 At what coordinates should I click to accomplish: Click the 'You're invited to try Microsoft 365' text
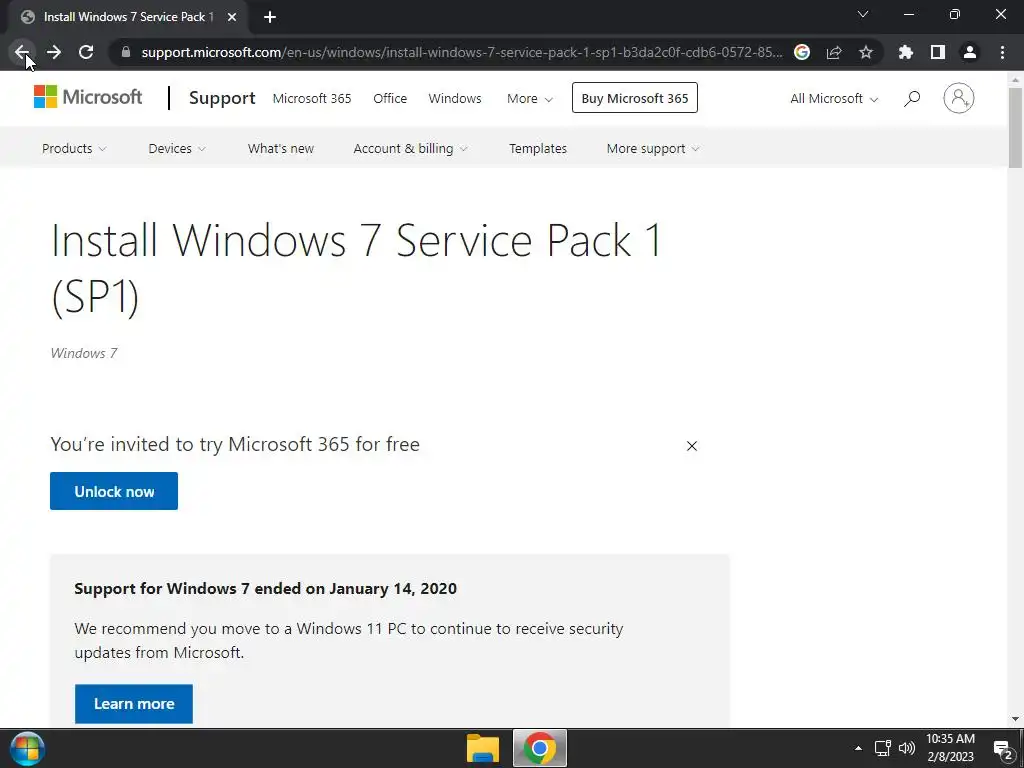click(235, 444)
